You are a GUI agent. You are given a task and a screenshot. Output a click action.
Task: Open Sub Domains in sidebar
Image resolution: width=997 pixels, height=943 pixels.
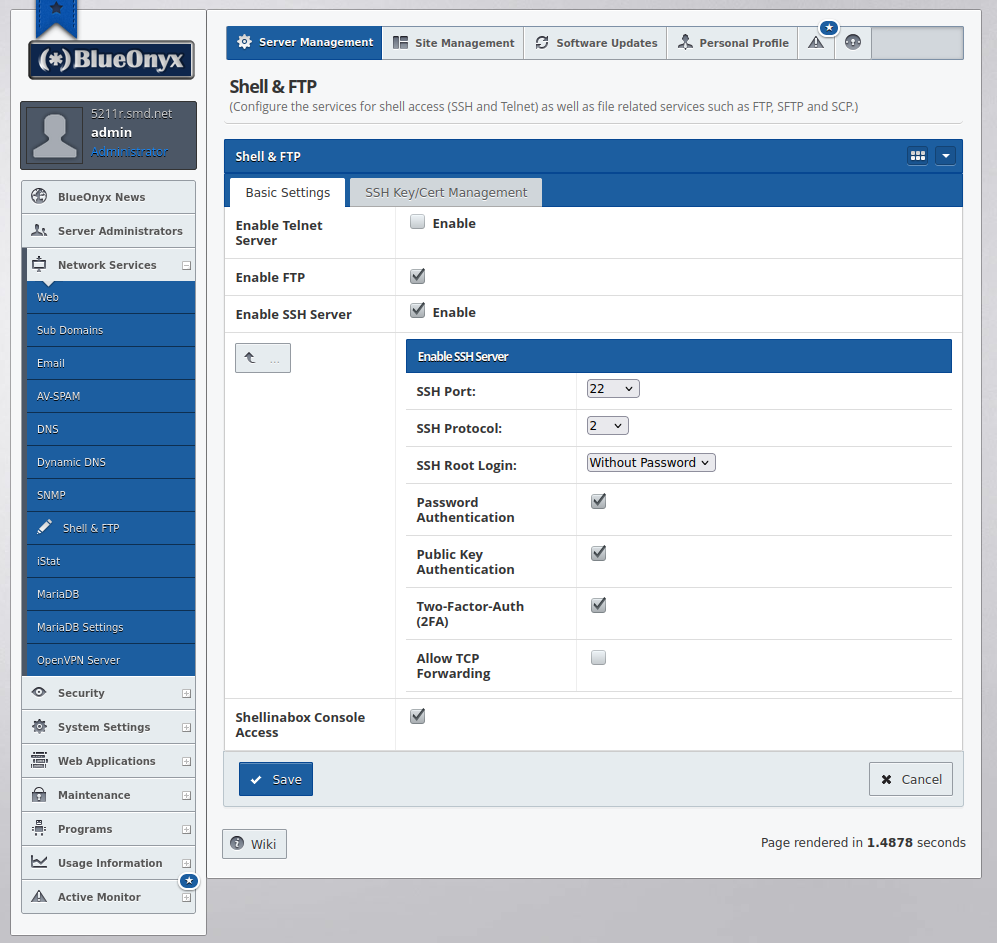[111, 330]
